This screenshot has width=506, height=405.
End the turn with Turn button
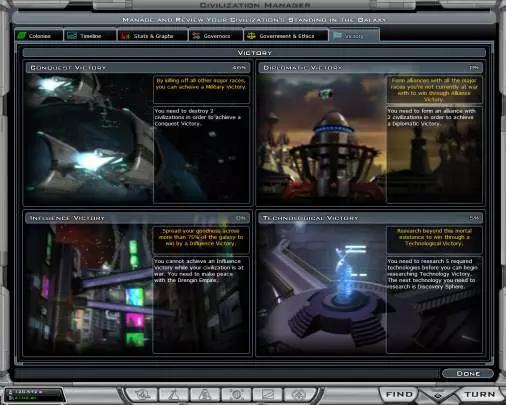point(480,395)
